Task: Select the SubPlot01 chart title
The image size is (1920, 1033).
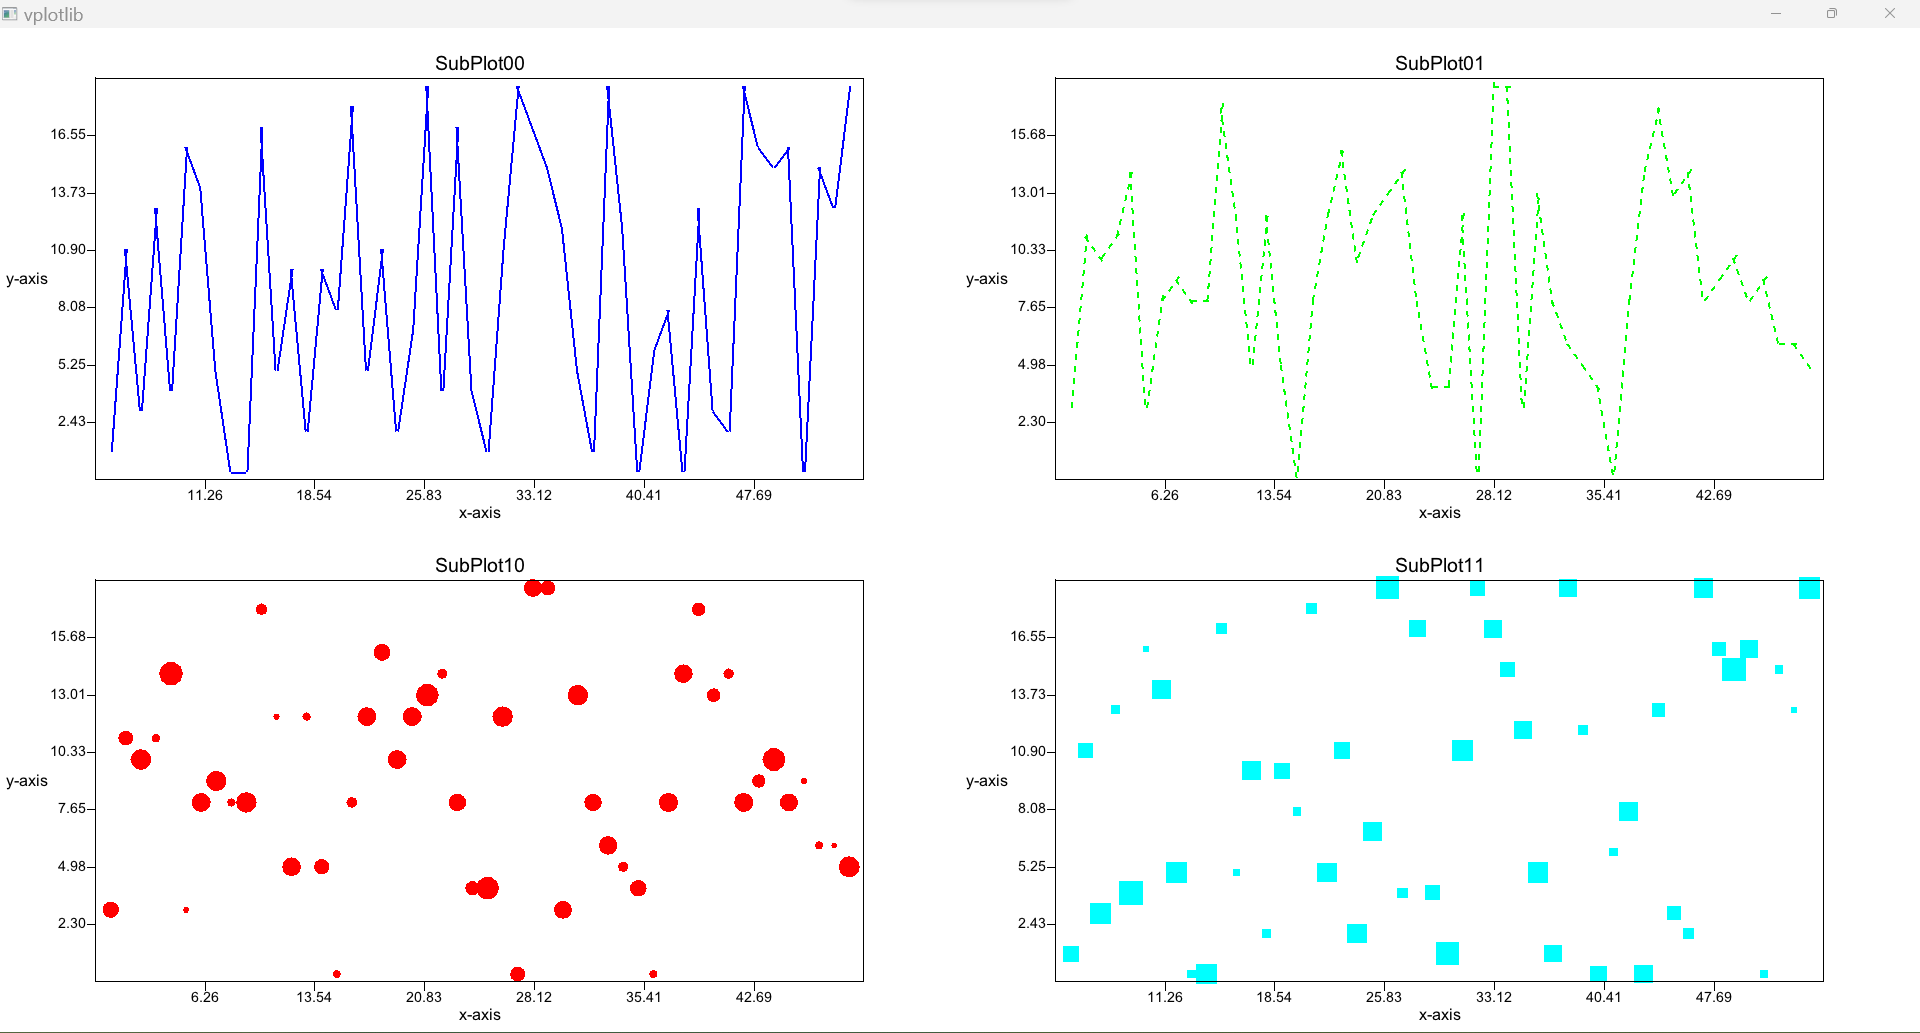Action: [x=1439, y=63]
